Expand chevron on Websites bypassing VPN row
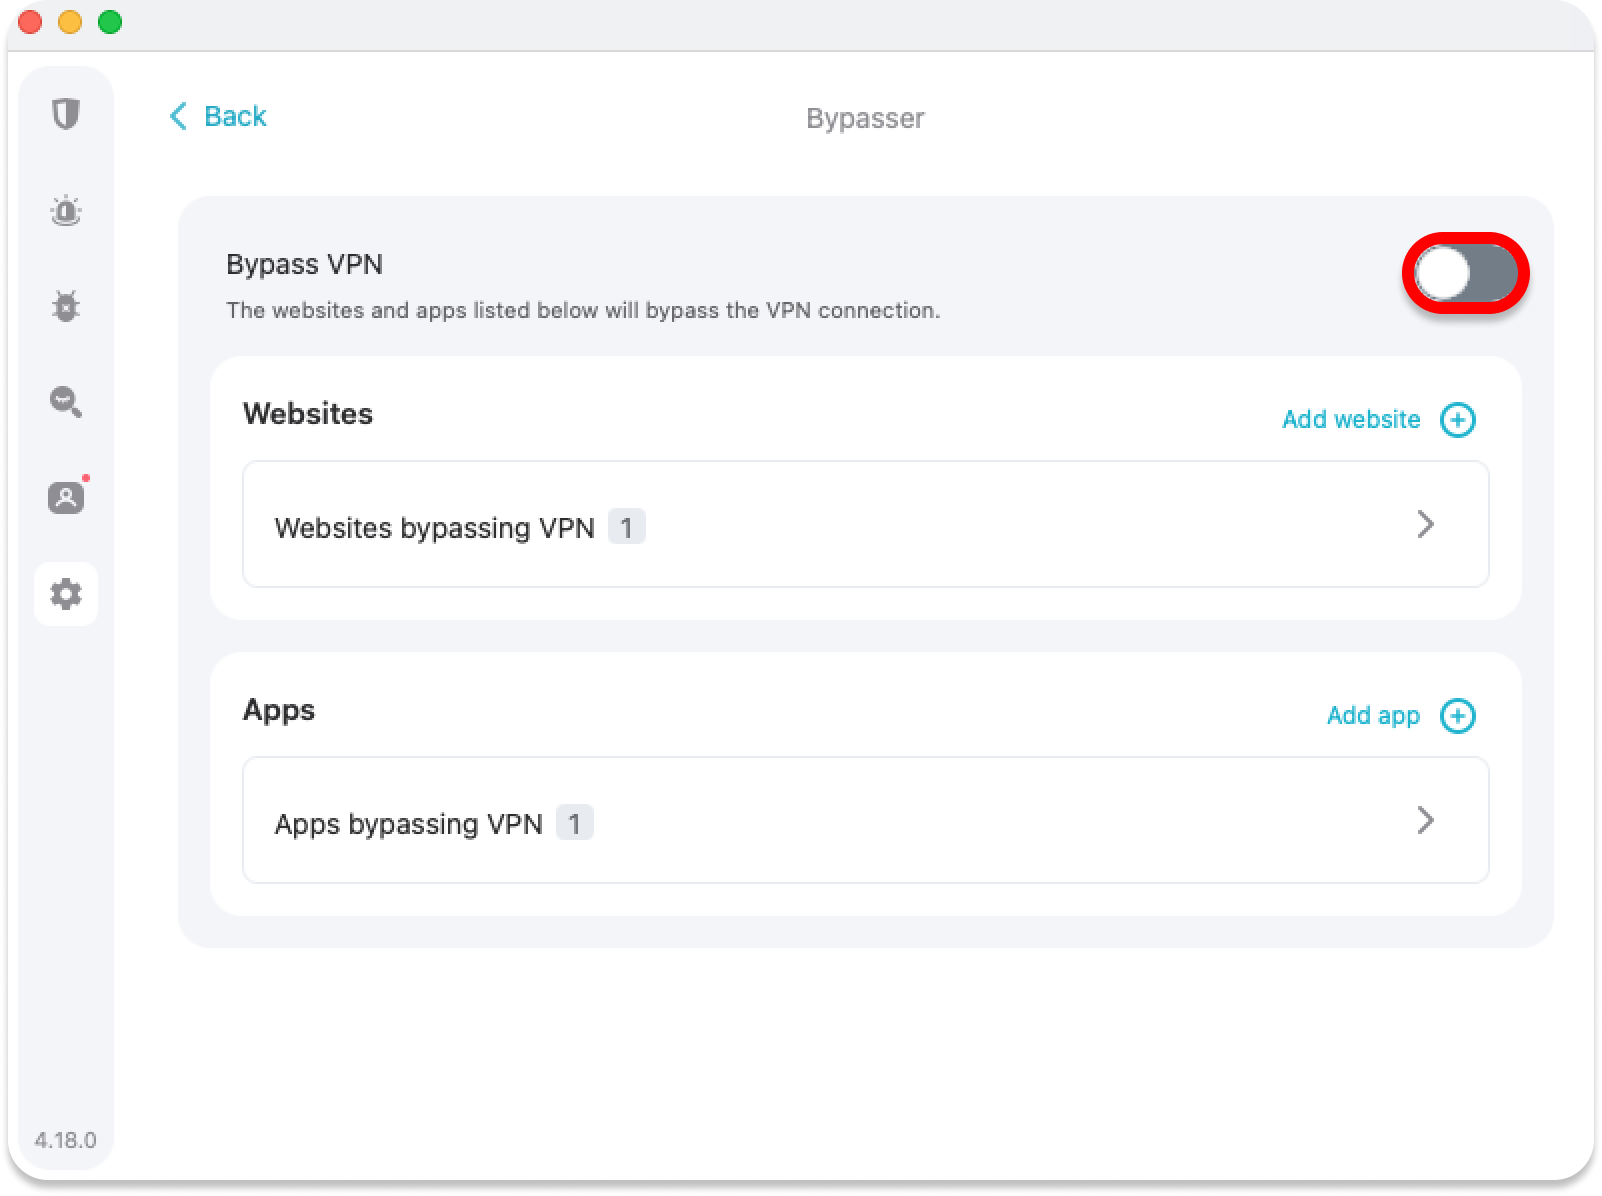Image resolution: width=1602 pixels, height=1196 pixels. 1426,524
